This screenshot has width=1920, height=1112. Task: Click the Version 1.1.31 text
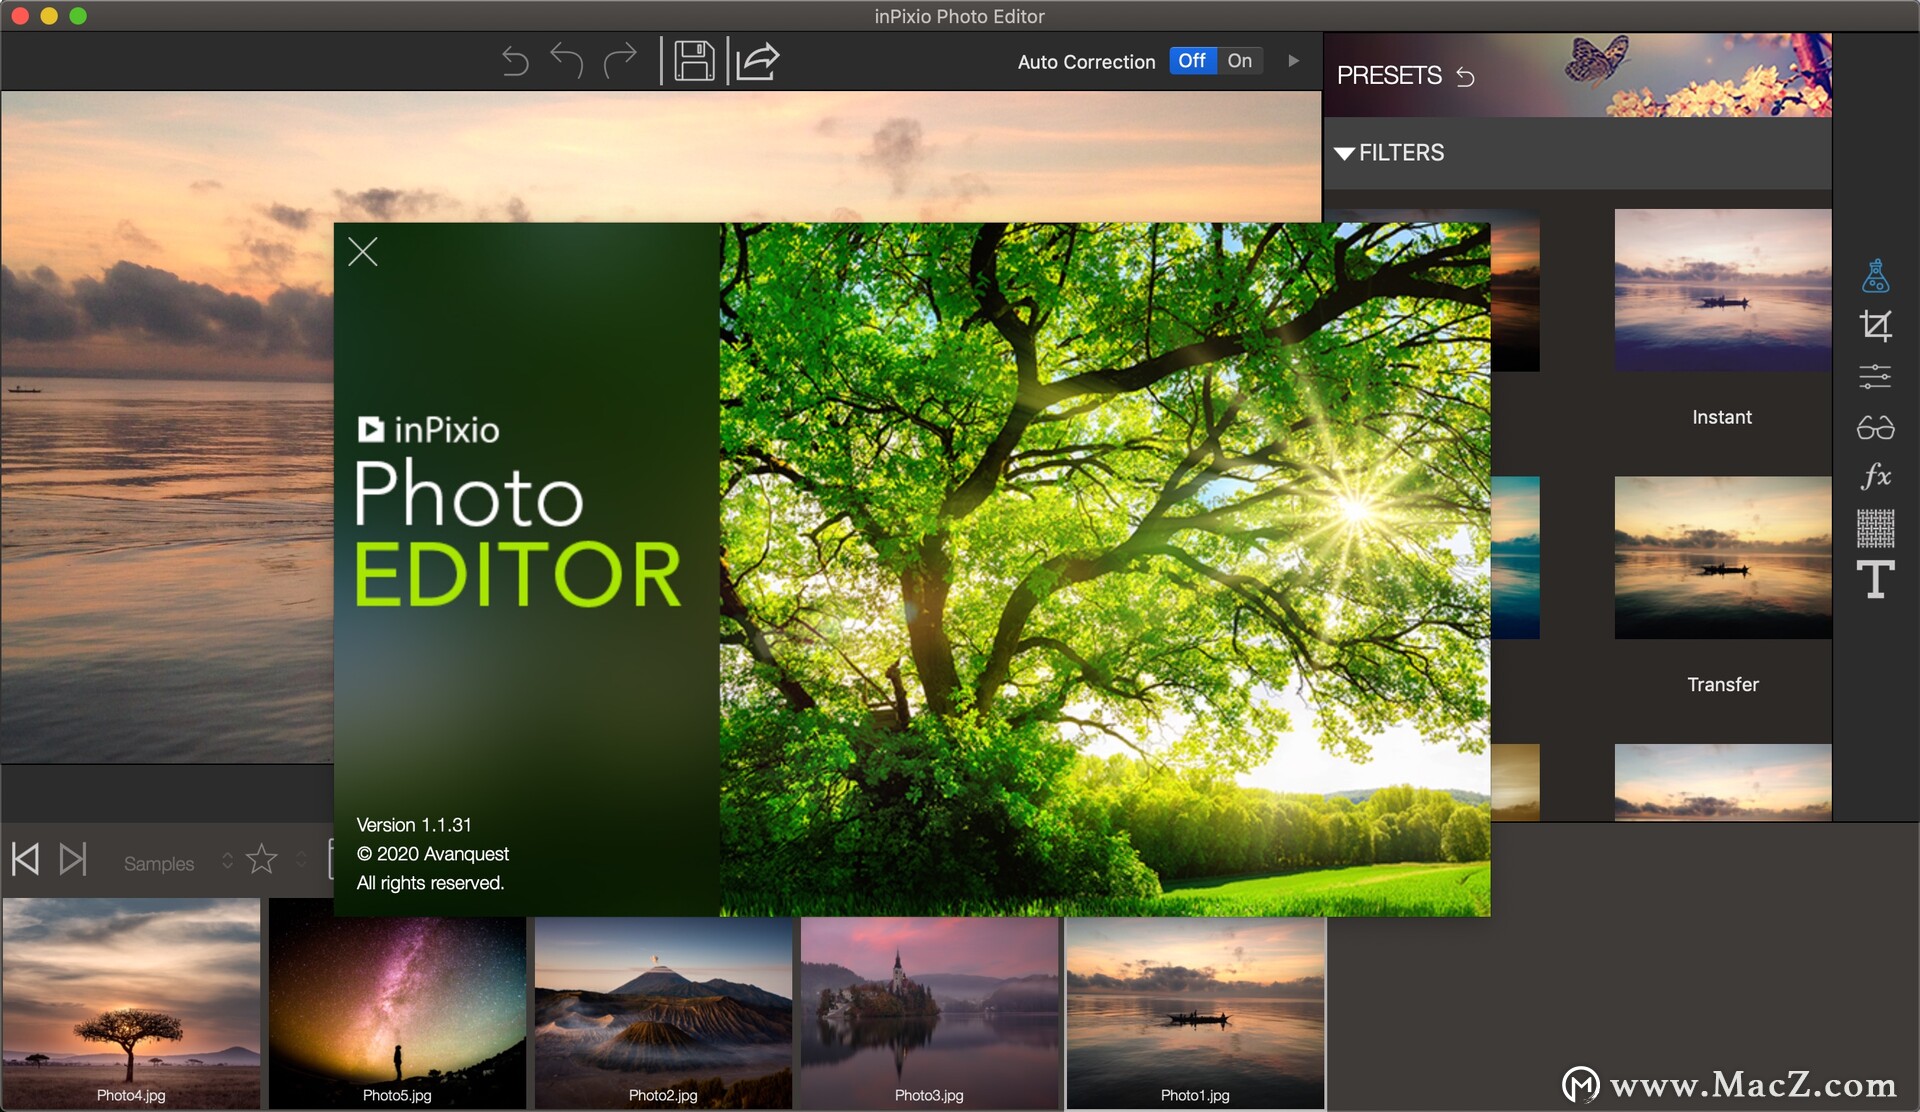414,825
